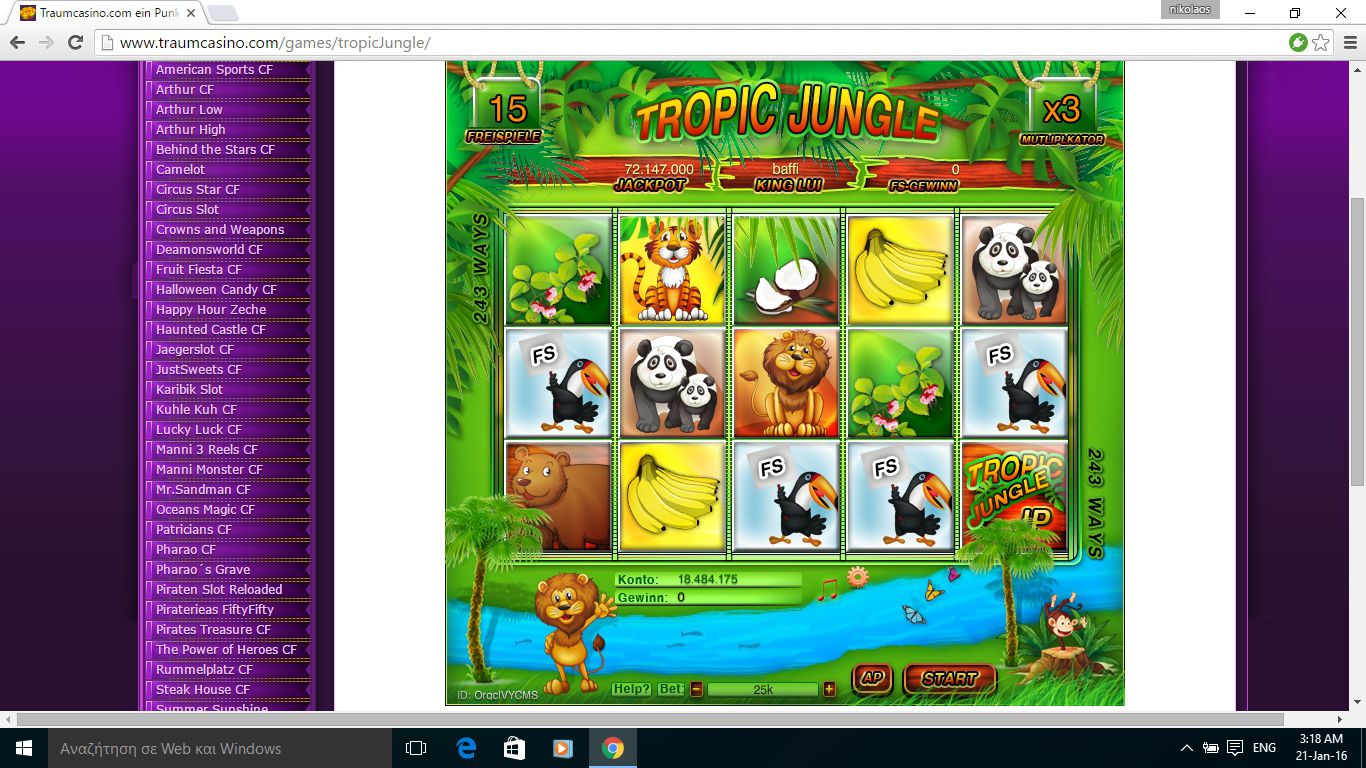
Task: Bookmark page with the star icon
Action: (x=1321, y=42)
